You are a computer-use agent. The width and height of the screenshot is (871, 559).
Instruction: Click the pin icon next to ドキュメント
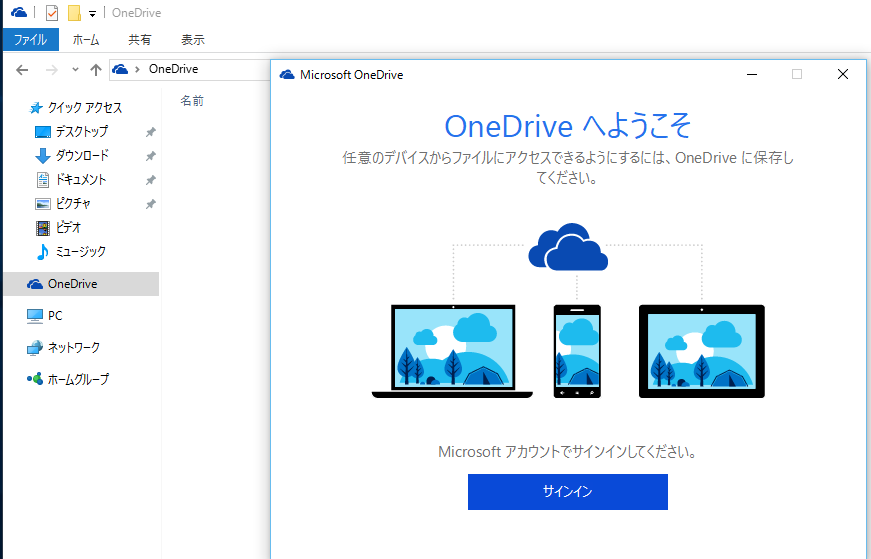coord(151,180)
